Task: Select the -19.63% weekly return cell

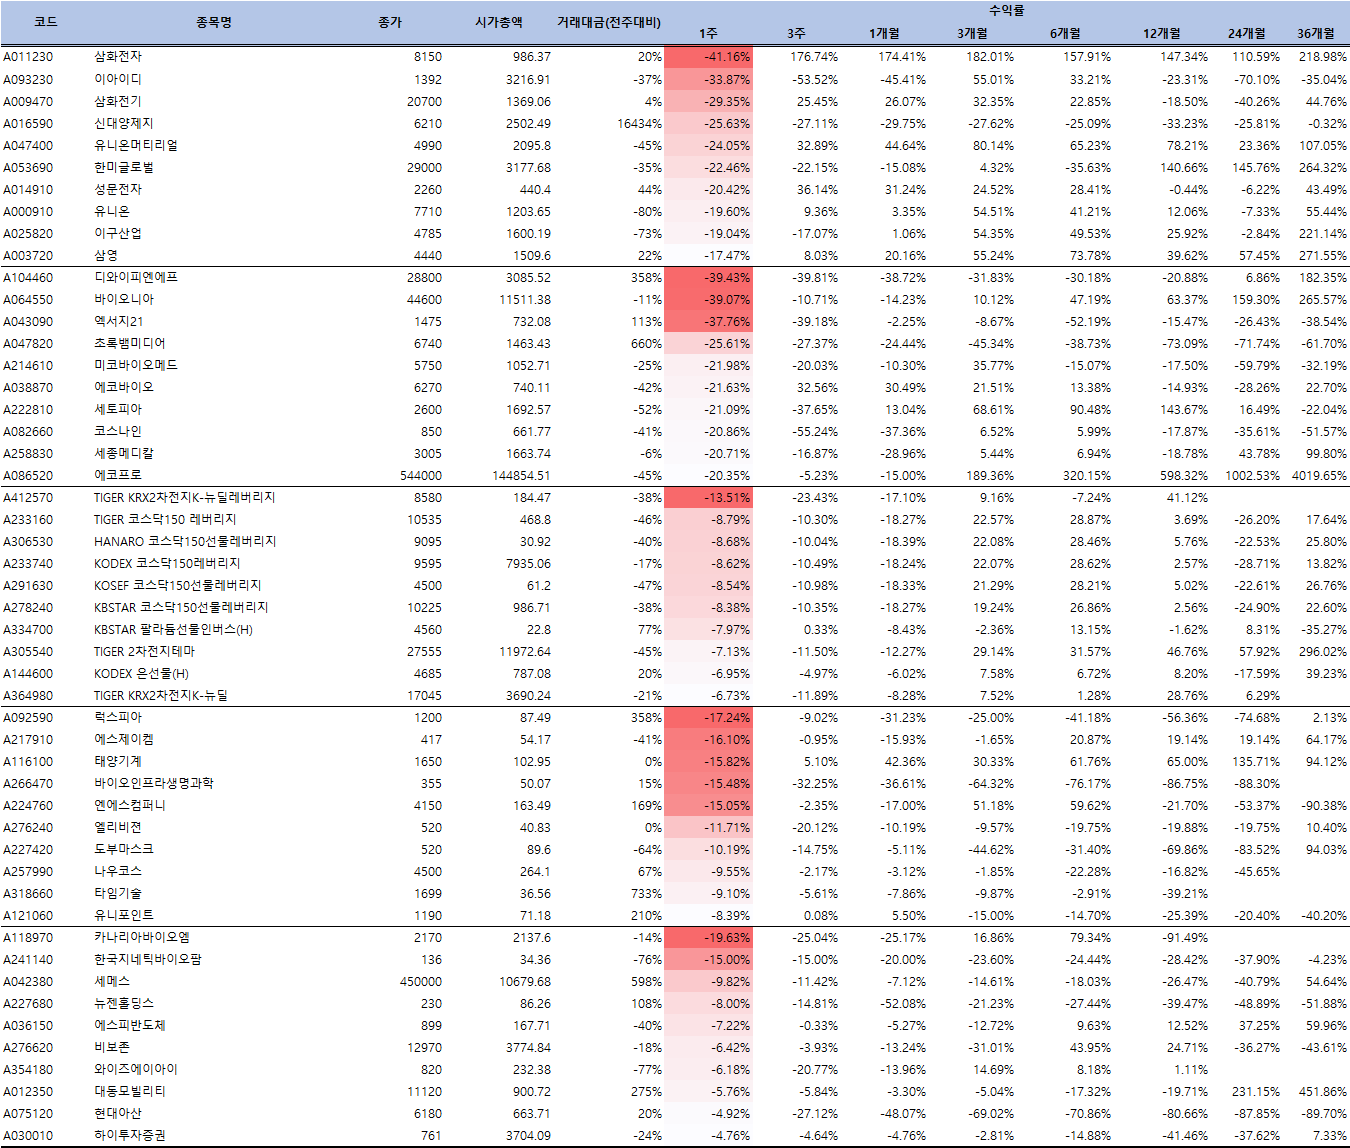Action: point(708,937)
